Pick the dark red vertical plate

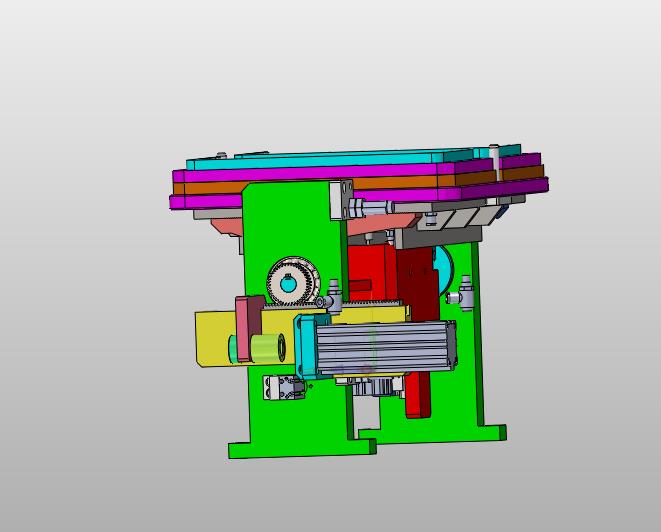tap(419, 282)
